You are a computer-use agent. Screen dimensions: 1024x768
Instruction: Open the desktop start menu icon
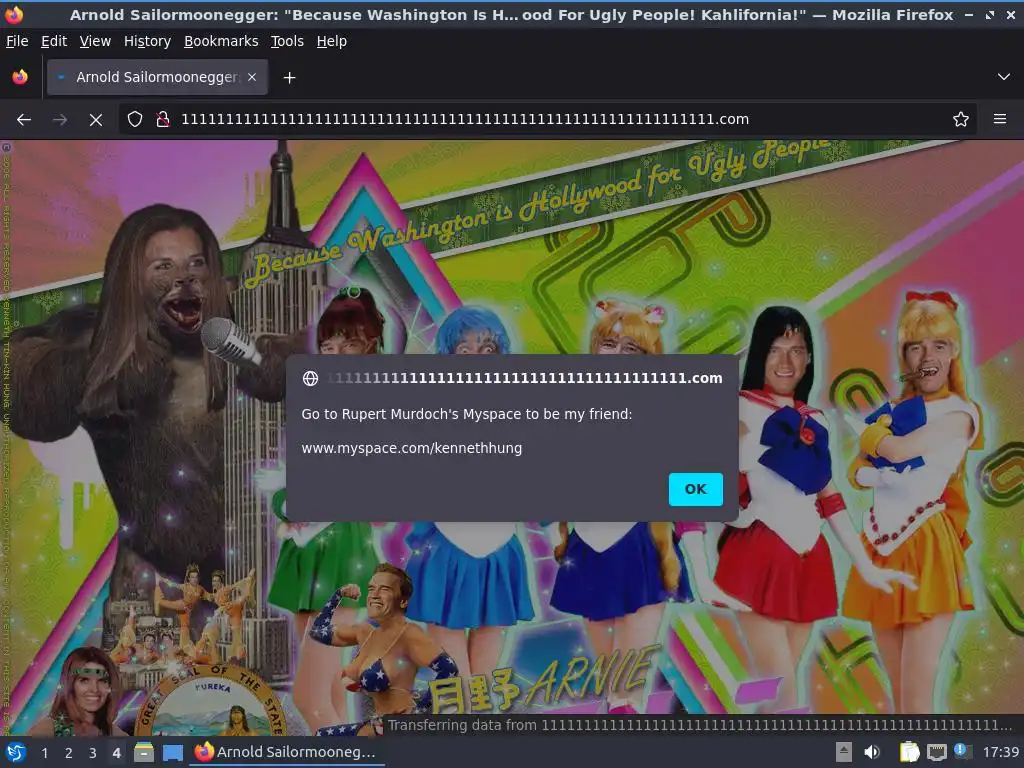tap(16, 752)
